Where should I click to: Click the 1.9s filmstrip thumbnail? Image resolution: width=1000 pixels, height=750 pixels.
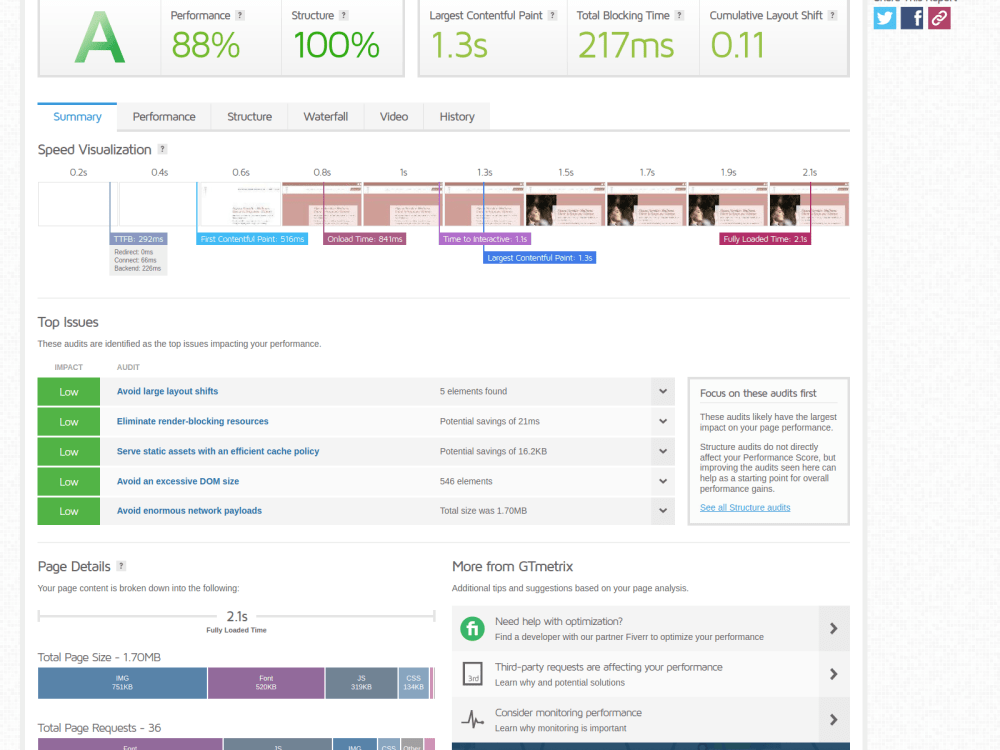[728, 204]
